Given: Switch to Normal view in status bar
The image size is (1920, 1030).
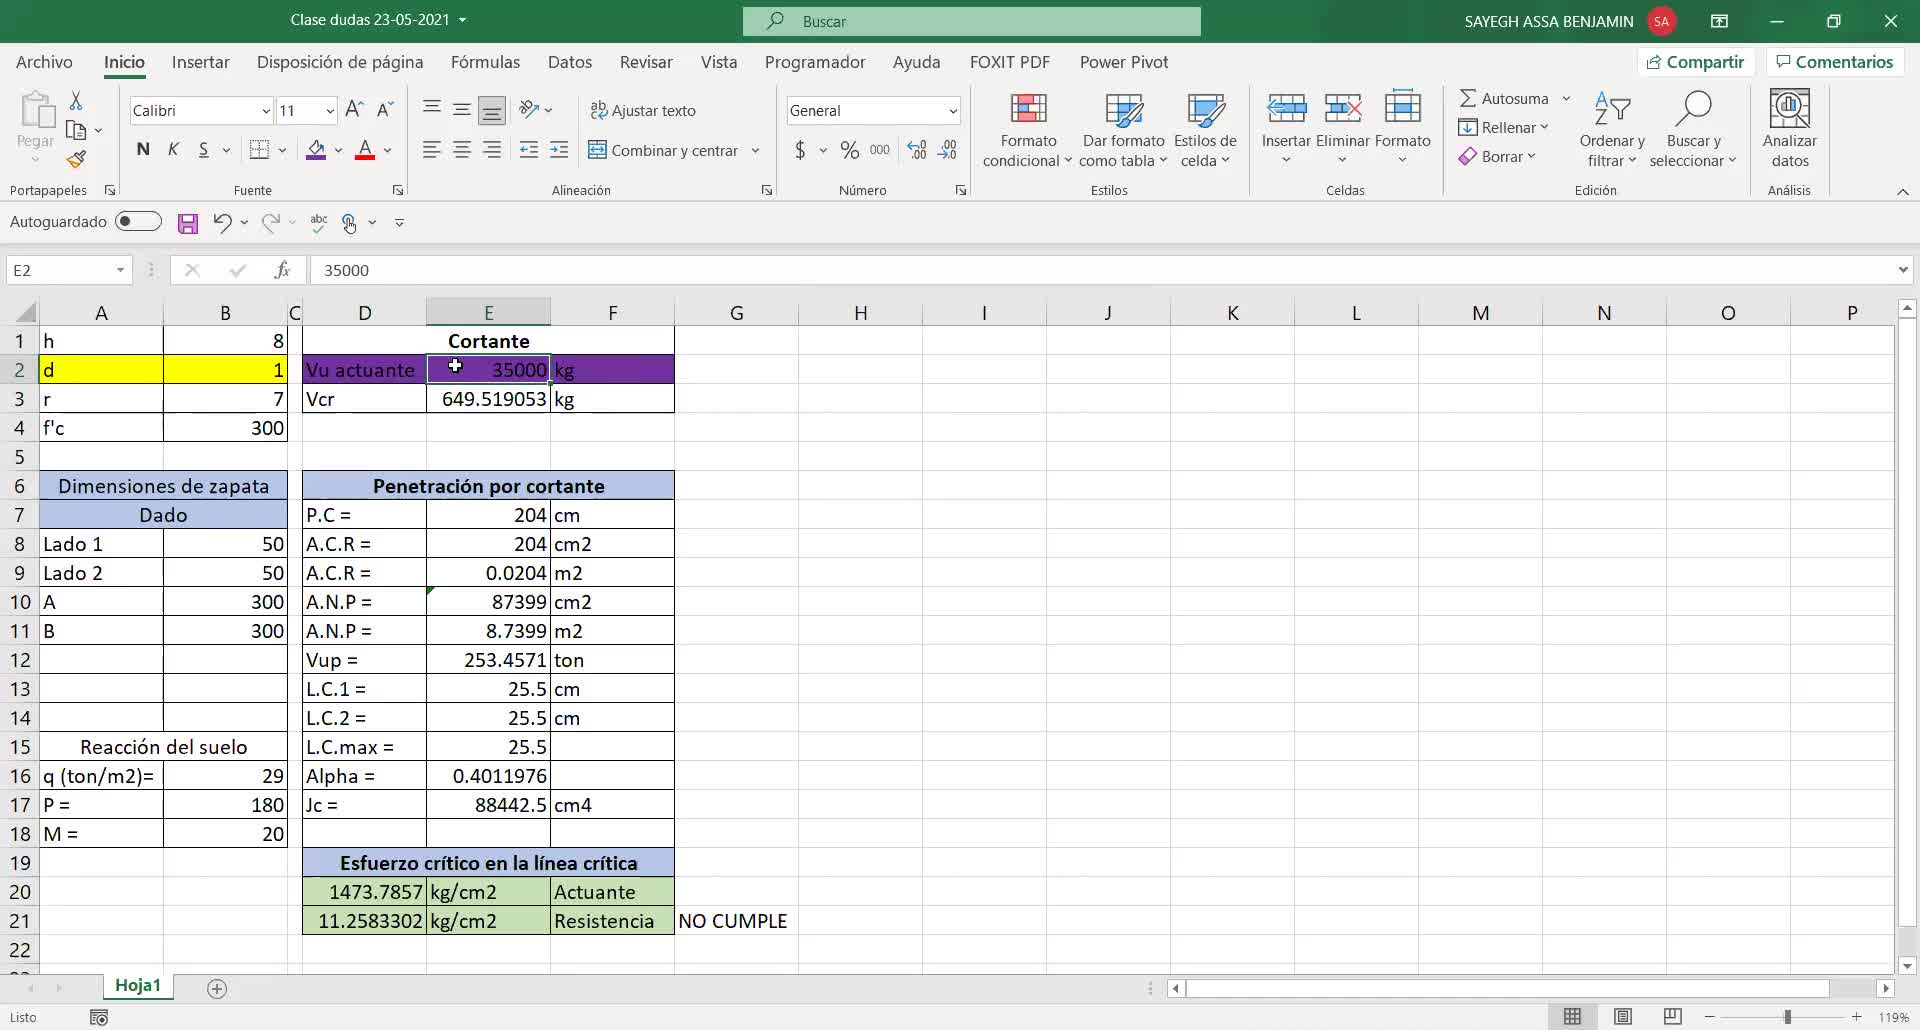Looking at the screenshot, I should pyautogui.click(x=1572, y=1017).
